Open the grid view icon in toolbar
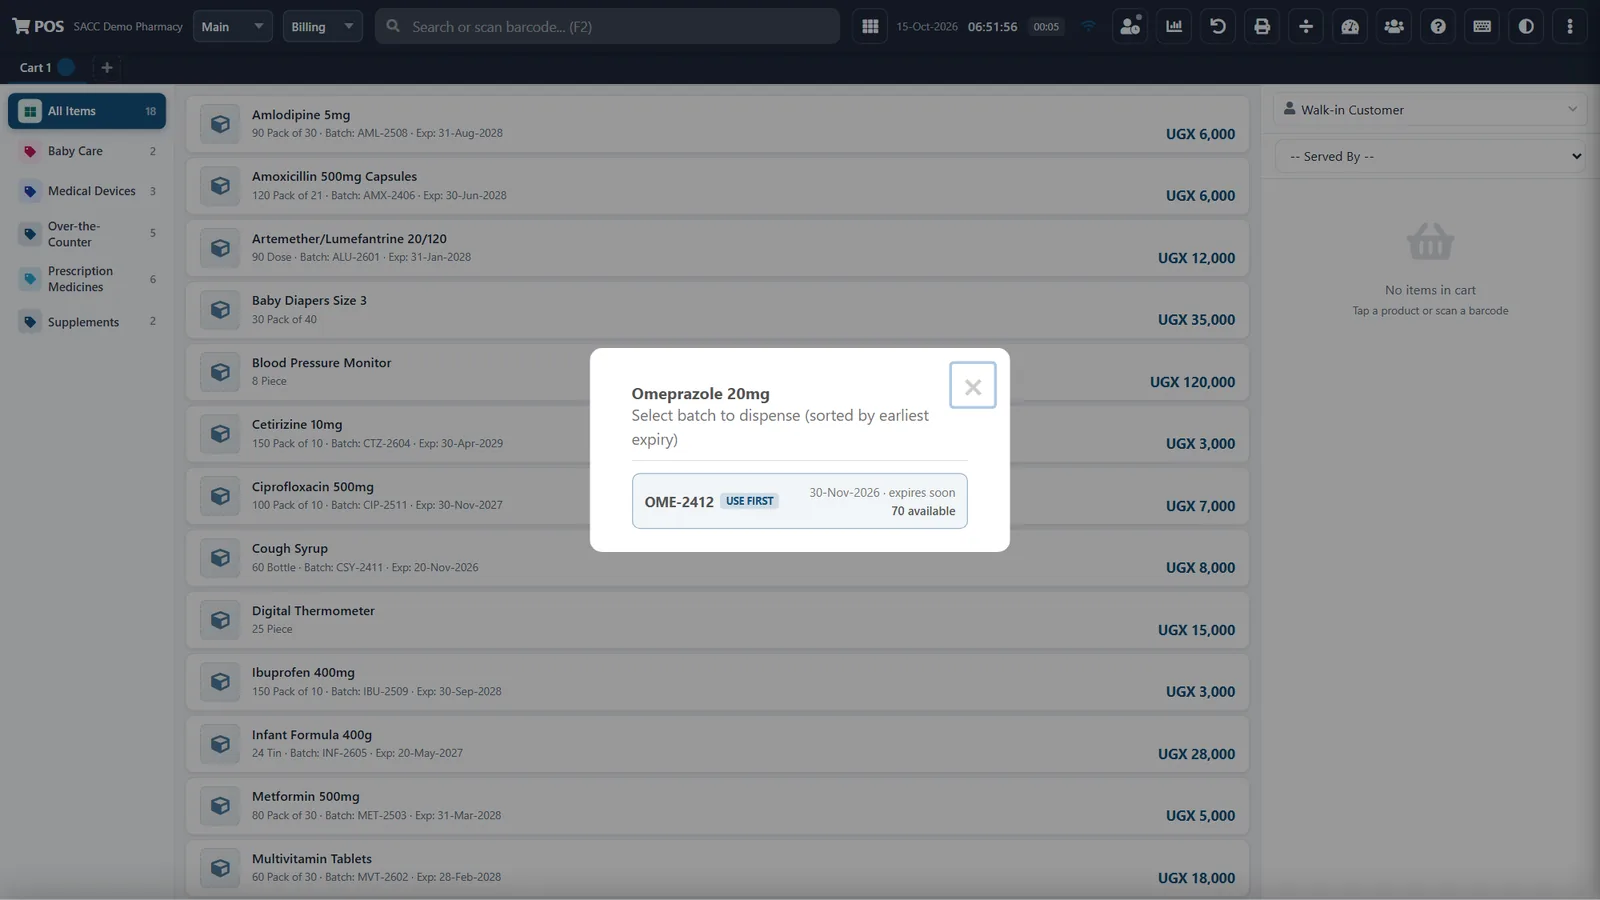The image size is (1600, 900). click(870, 27)
